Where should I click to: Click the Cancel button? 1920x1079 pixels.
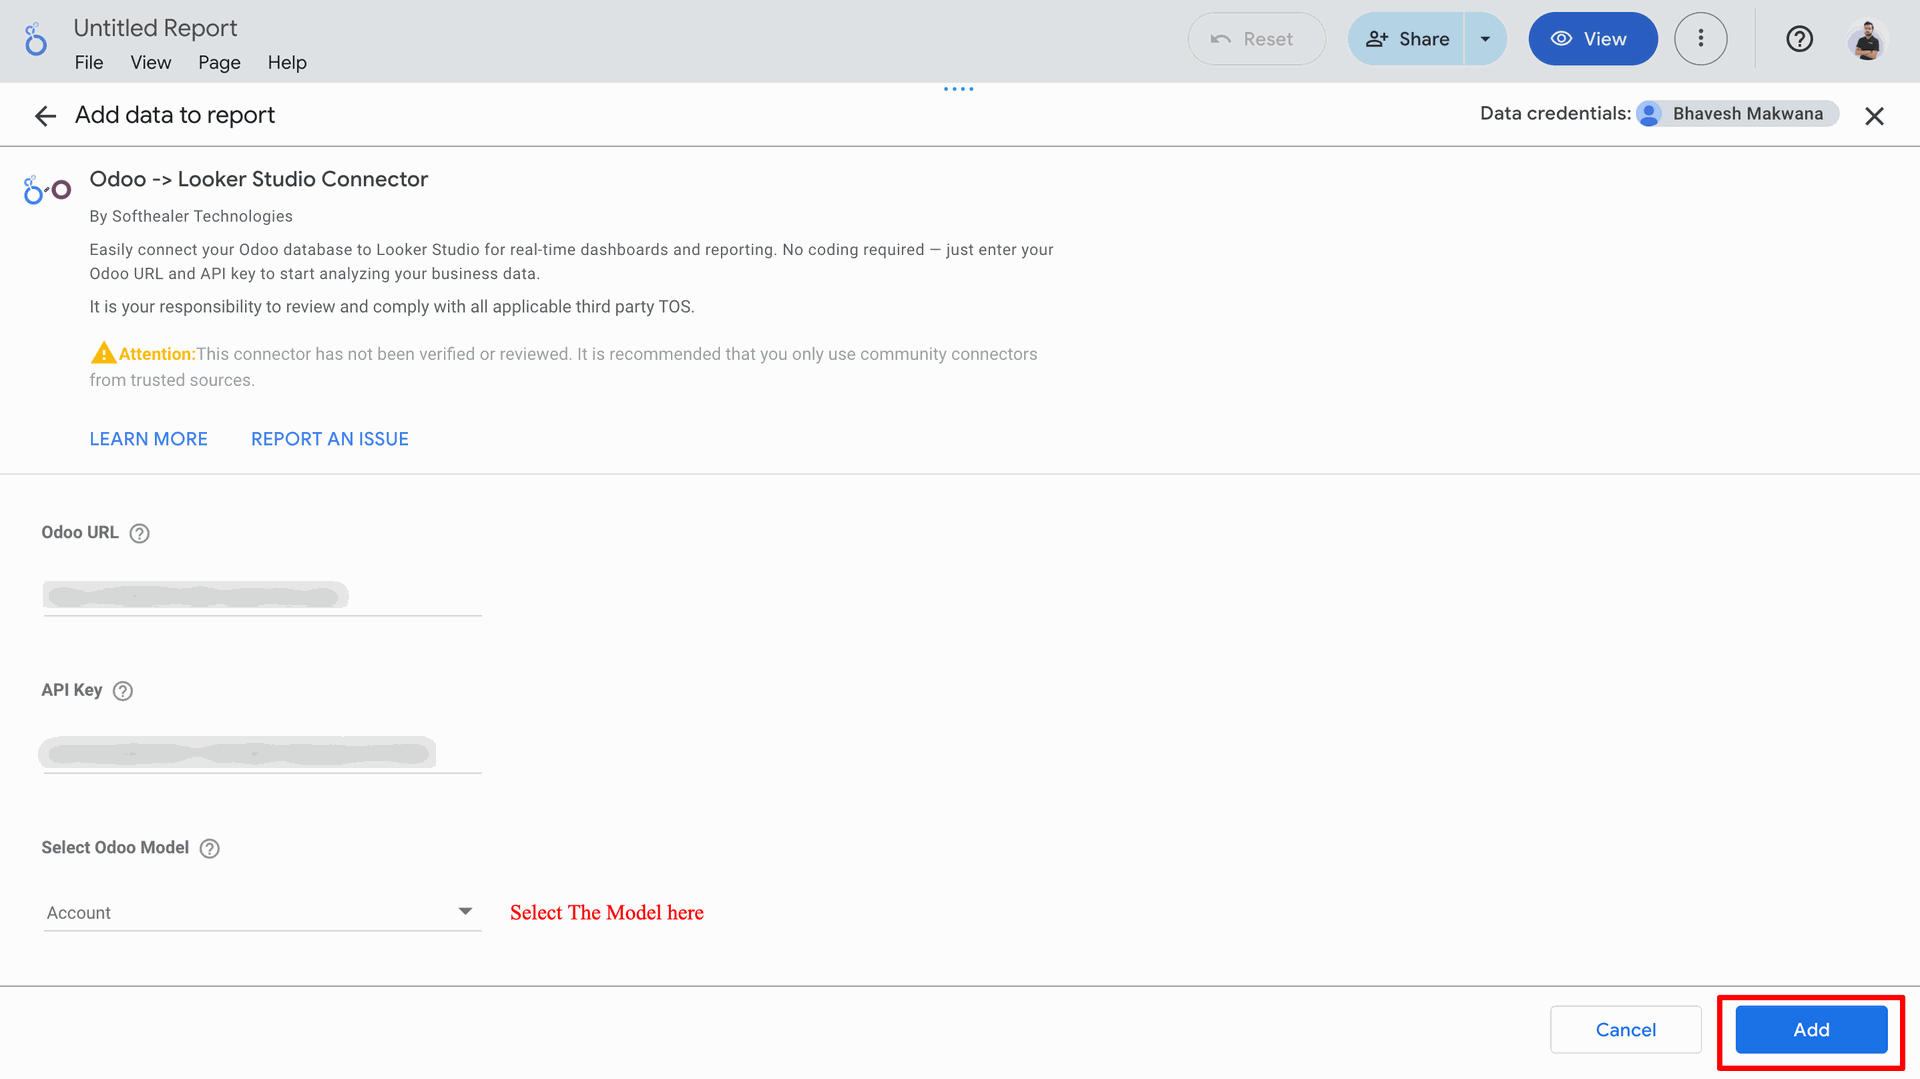point(1625,1029)
